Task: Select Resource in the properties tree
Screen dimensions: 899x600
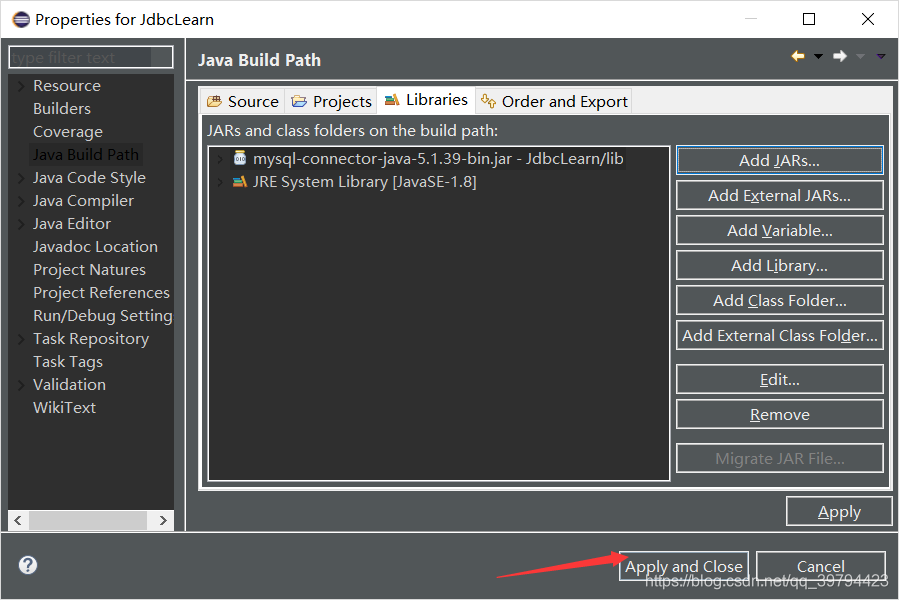Action: [x=67, y=85]
